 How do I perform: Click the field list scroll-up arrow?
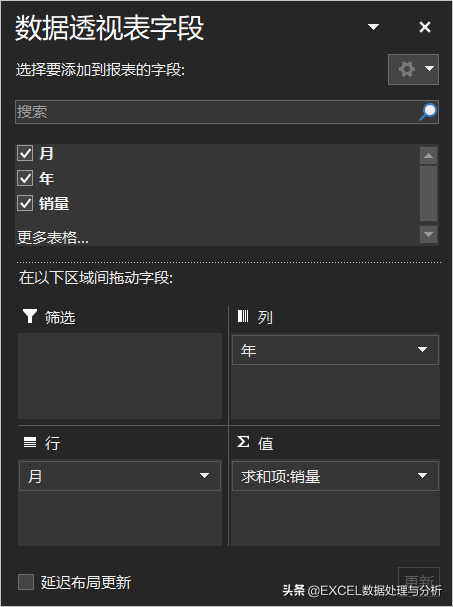pyautogui.click(x=428, y=156)
